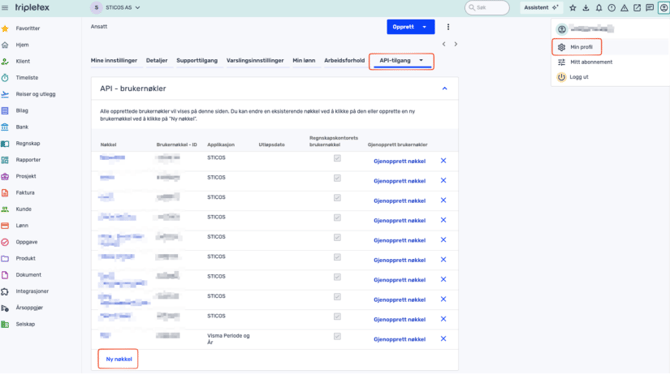The height and width of the screenshot is (375, 670).
Task: Toggle checkbox in Visma Periode og År row
Action: coord(337,337)
